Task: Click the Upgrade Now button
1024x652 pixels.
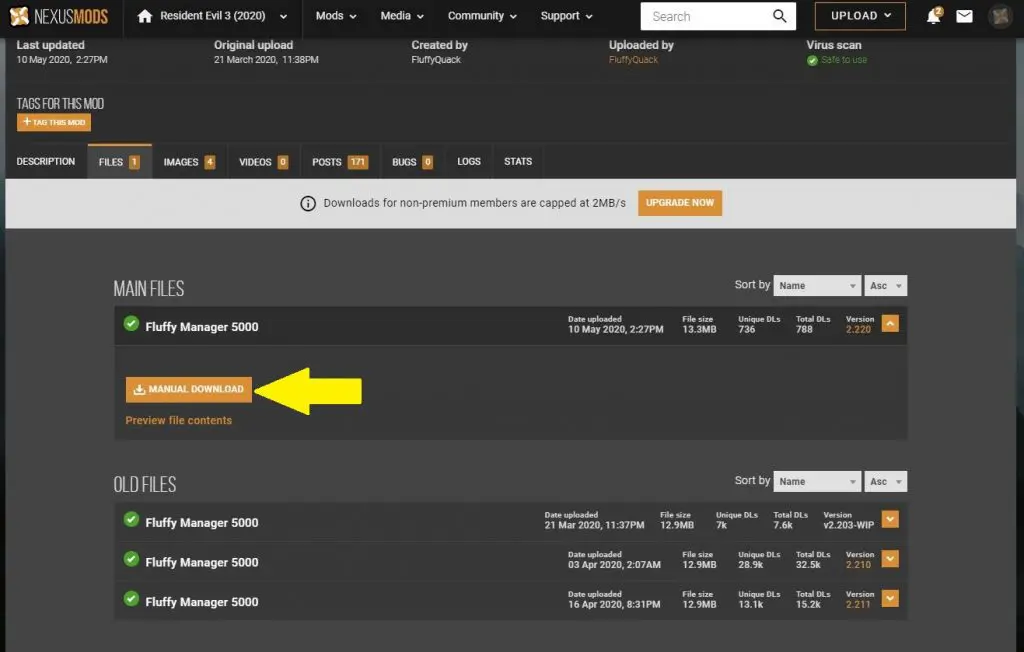Action: (680, 203)
